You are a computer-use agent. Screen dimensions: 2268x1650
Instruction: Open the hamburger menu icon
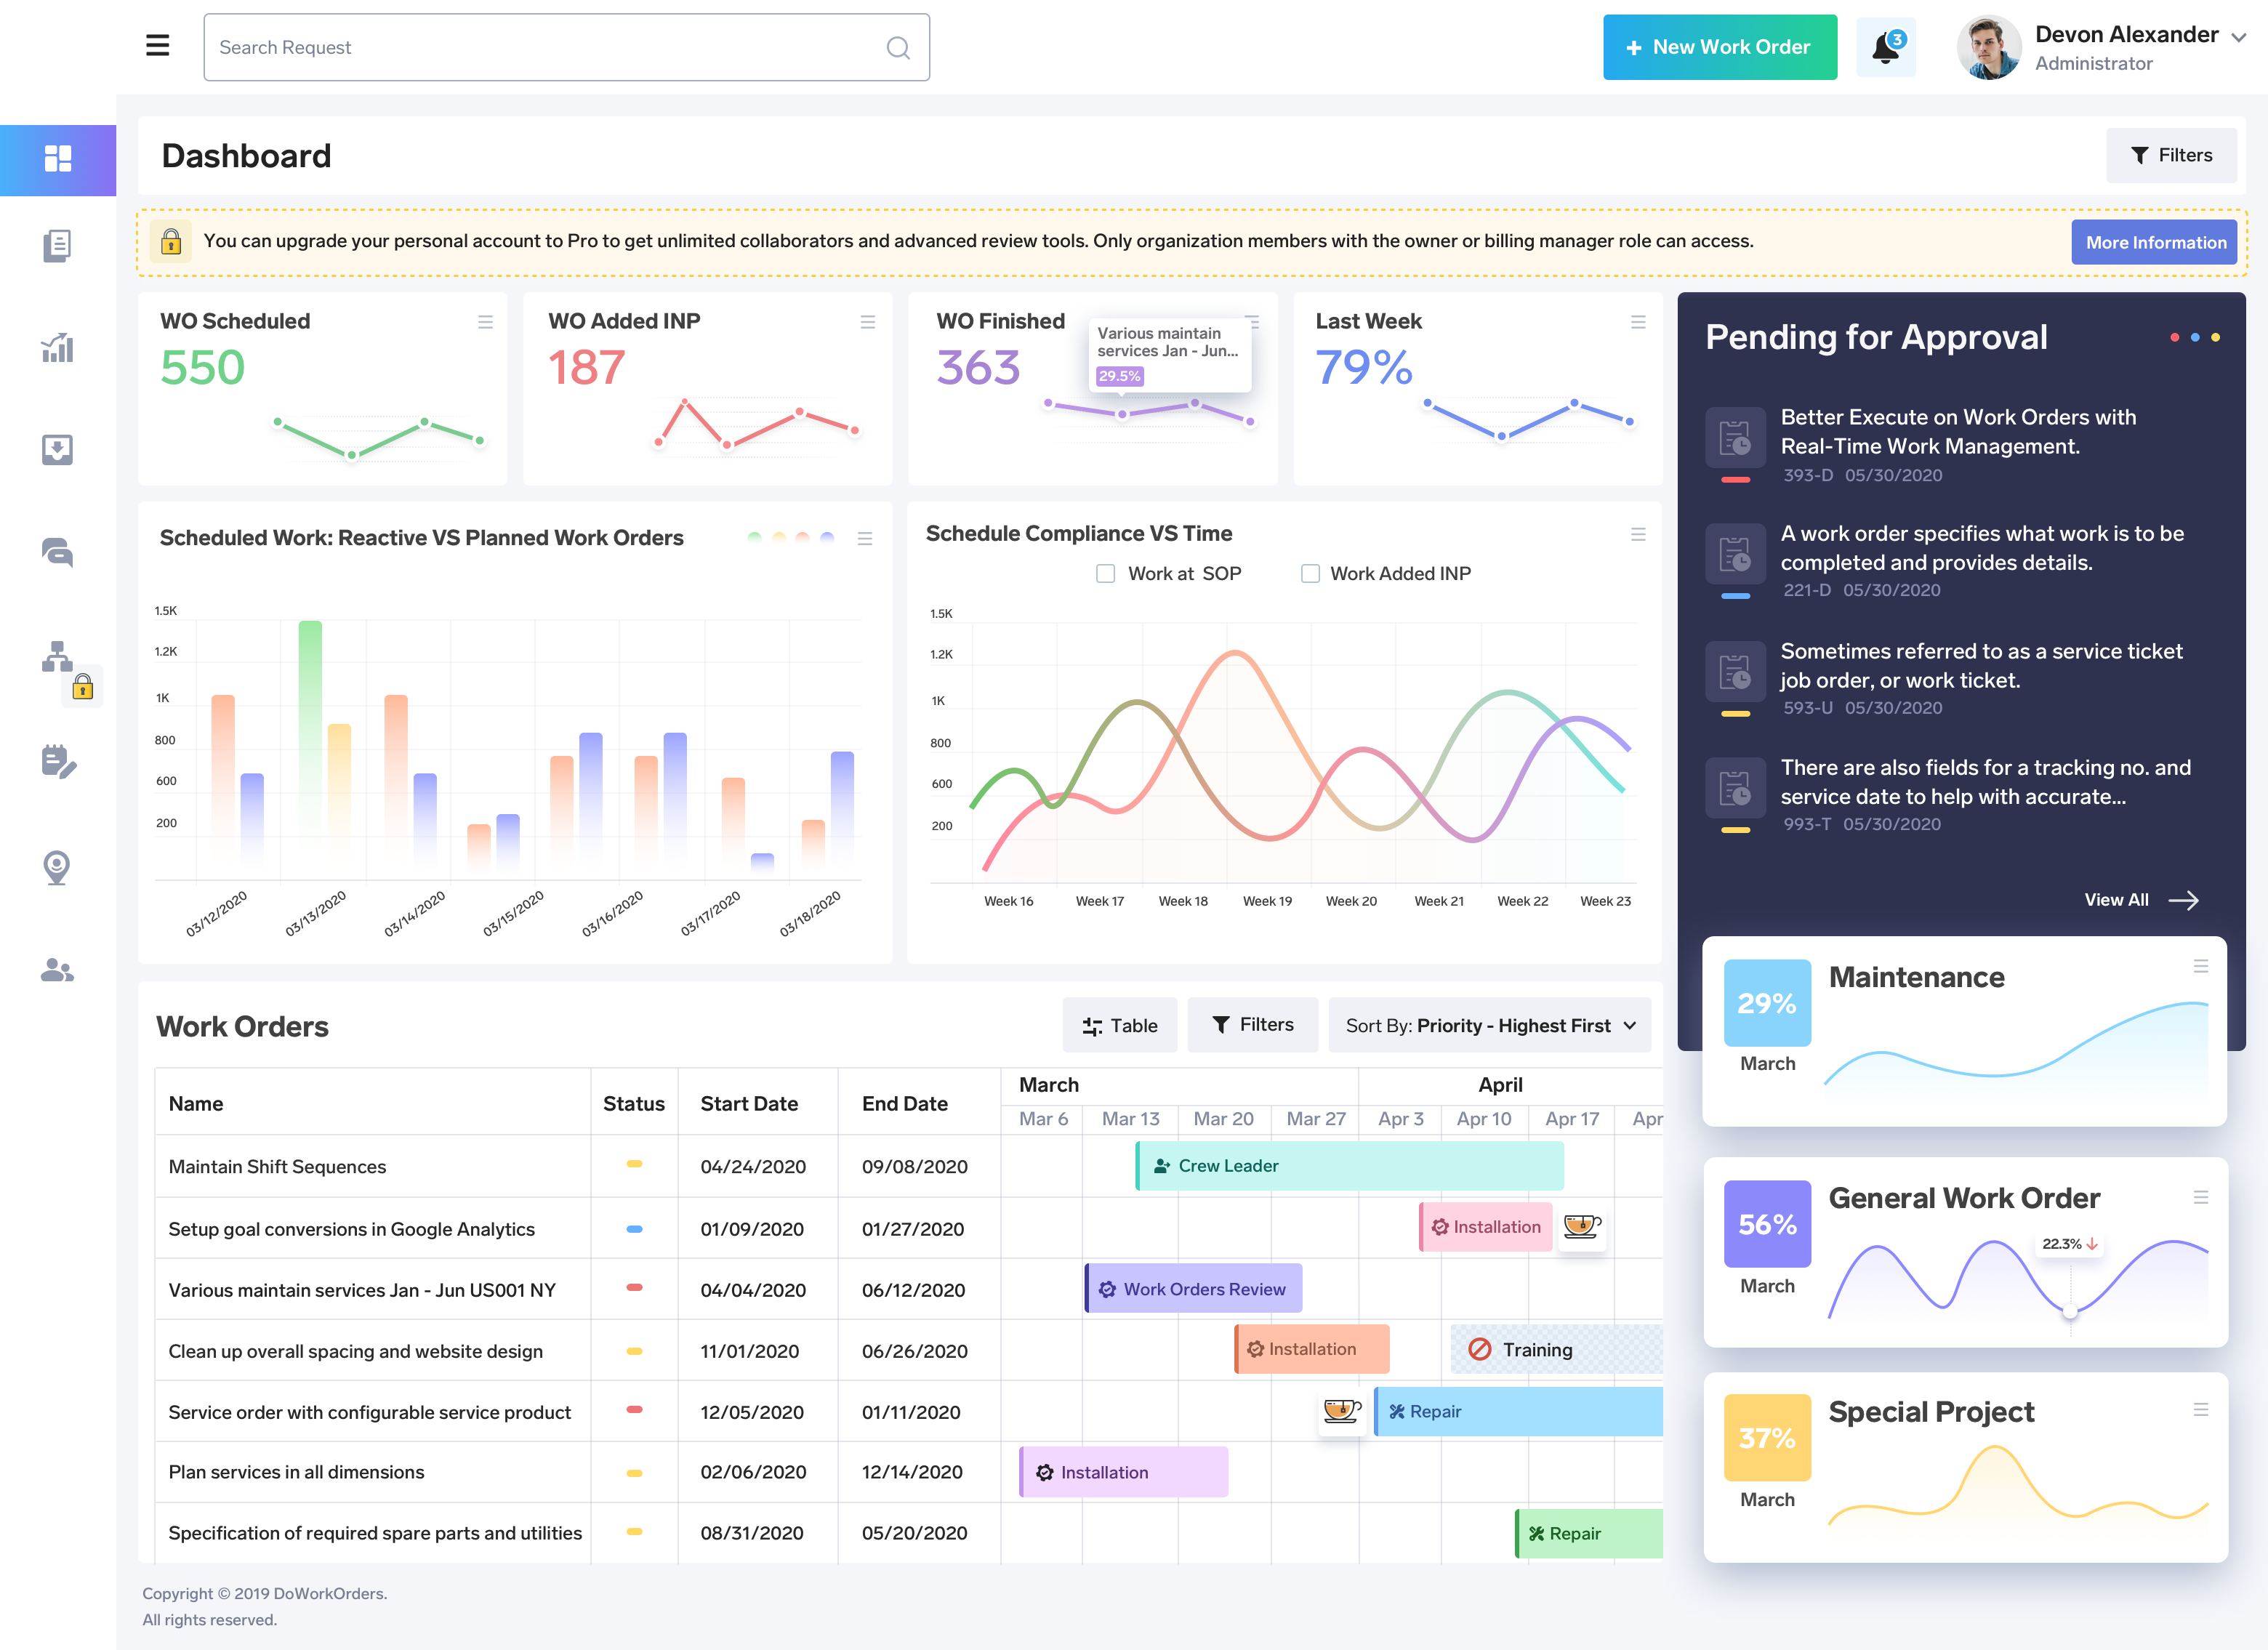(x=157, y=46)
